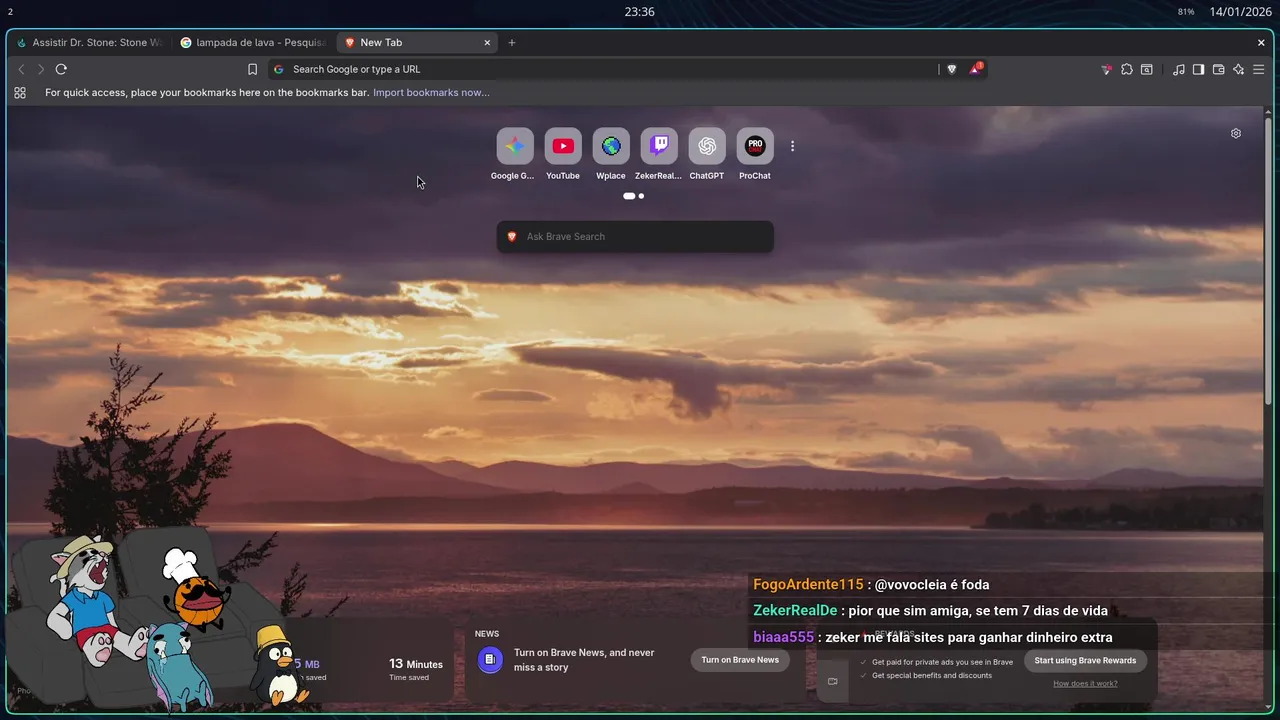Click How does it work link
The height and width of the screenshot is (720, 1280).
1085,684
